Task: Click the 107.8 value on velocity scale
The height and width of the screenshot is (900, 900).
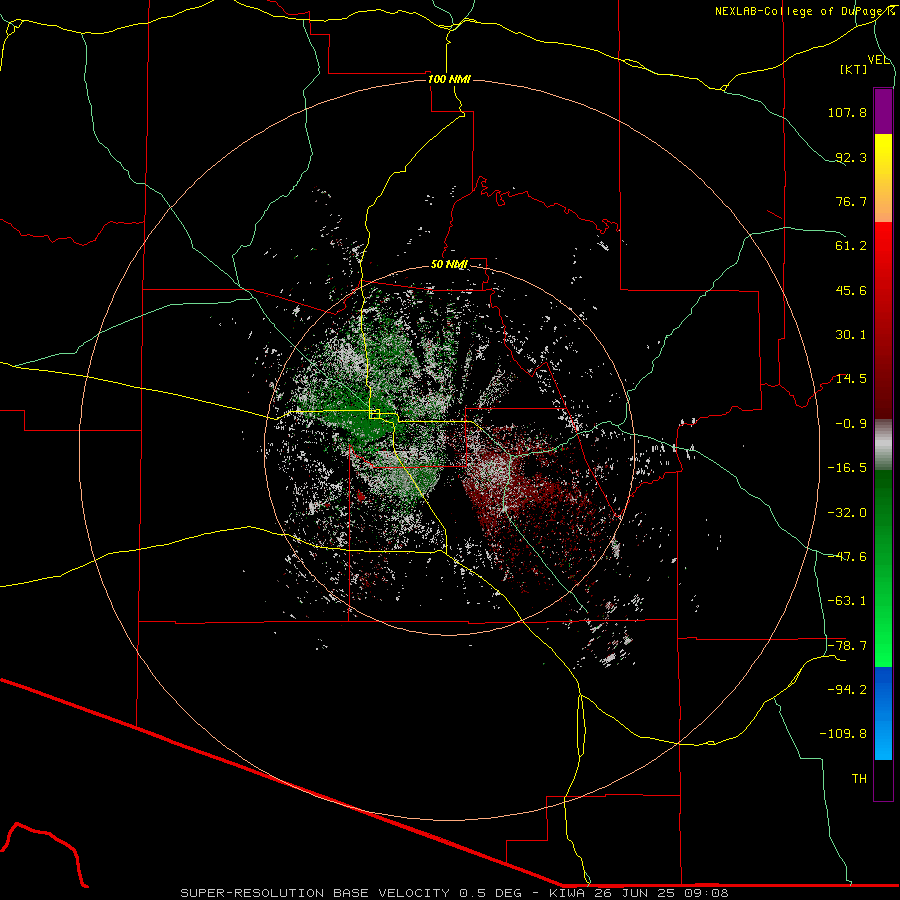Action: 847,112
